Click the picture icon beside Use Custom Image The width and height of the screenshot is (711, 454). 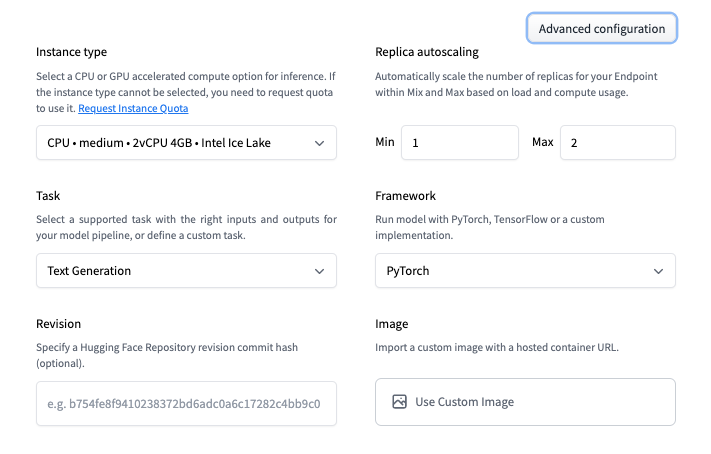[399, 402]
